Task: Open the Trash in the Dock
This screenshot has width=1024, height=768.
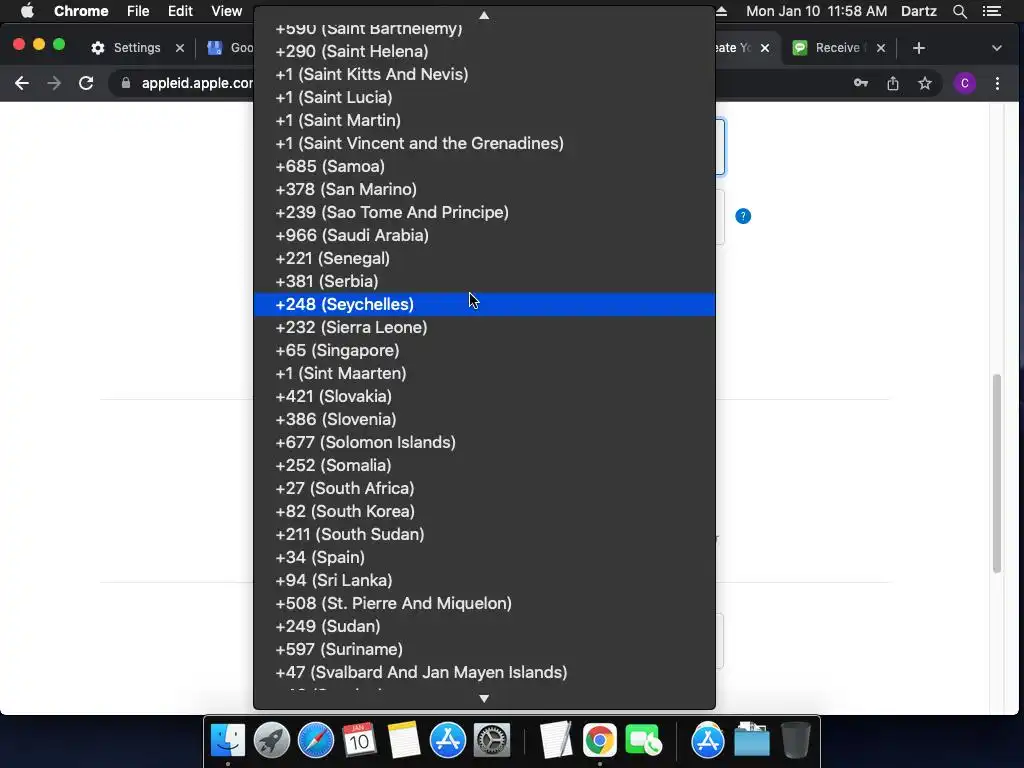Action: (x=795, y=741)
